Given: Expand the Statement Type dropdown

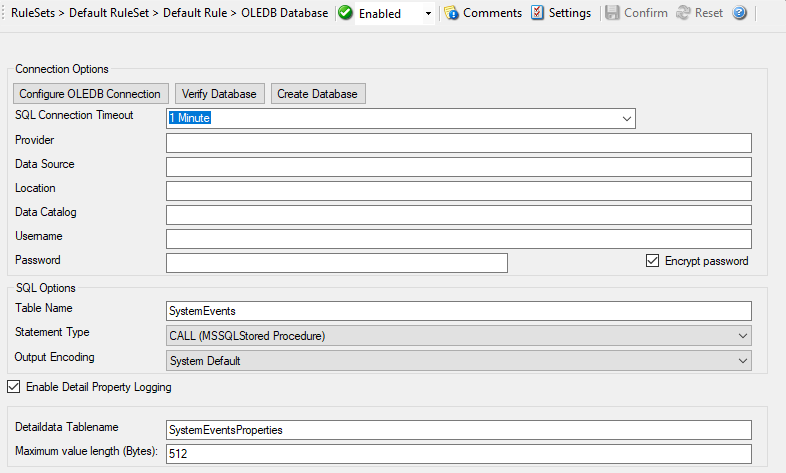Looking at the screenshot, I should (x=742, y=335).
